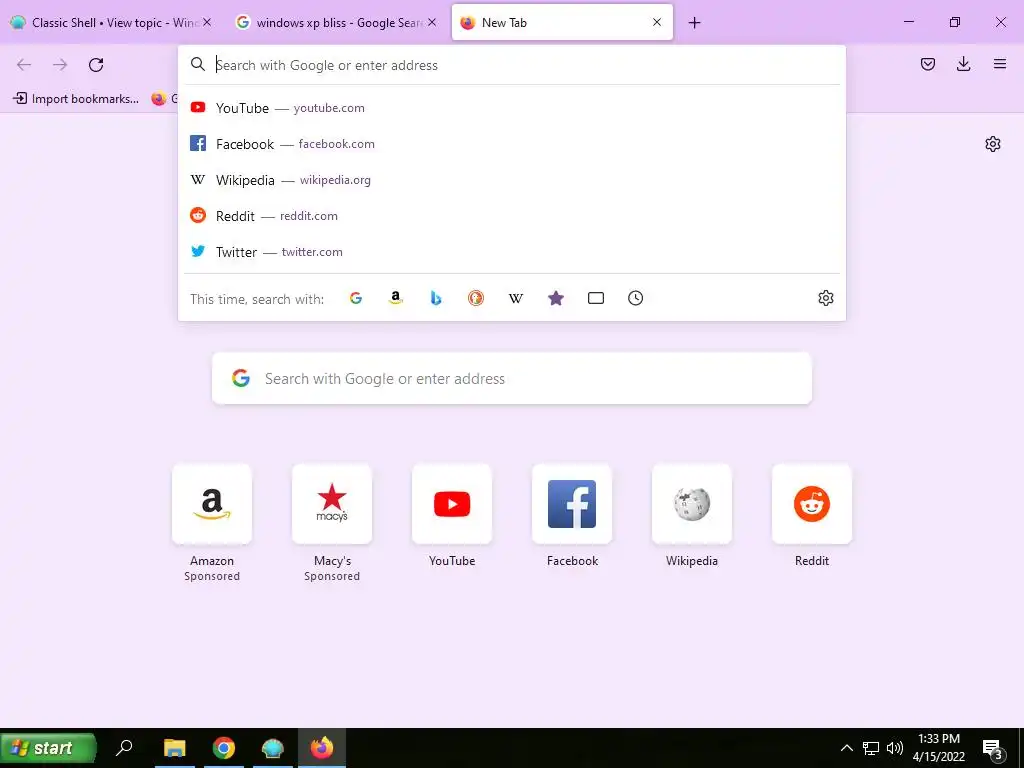Choose Facebook suggestion in address dropdown
The height and width of the screenshot is (768, 1024).
(511, 144)
